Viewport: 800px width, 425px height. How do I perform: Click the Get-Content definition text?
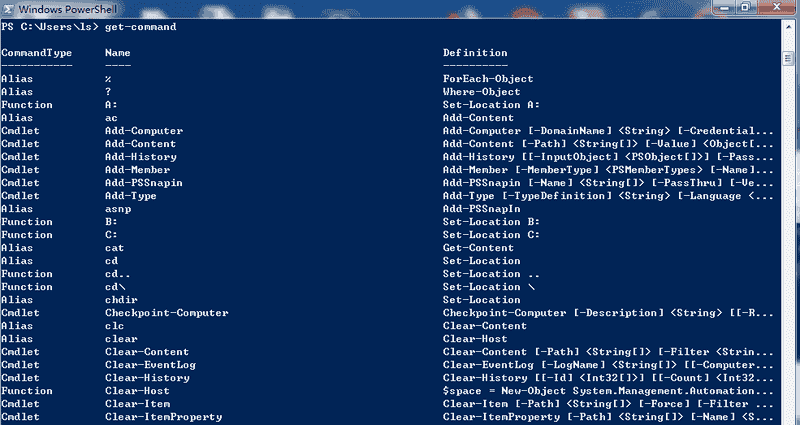point(479,248)
